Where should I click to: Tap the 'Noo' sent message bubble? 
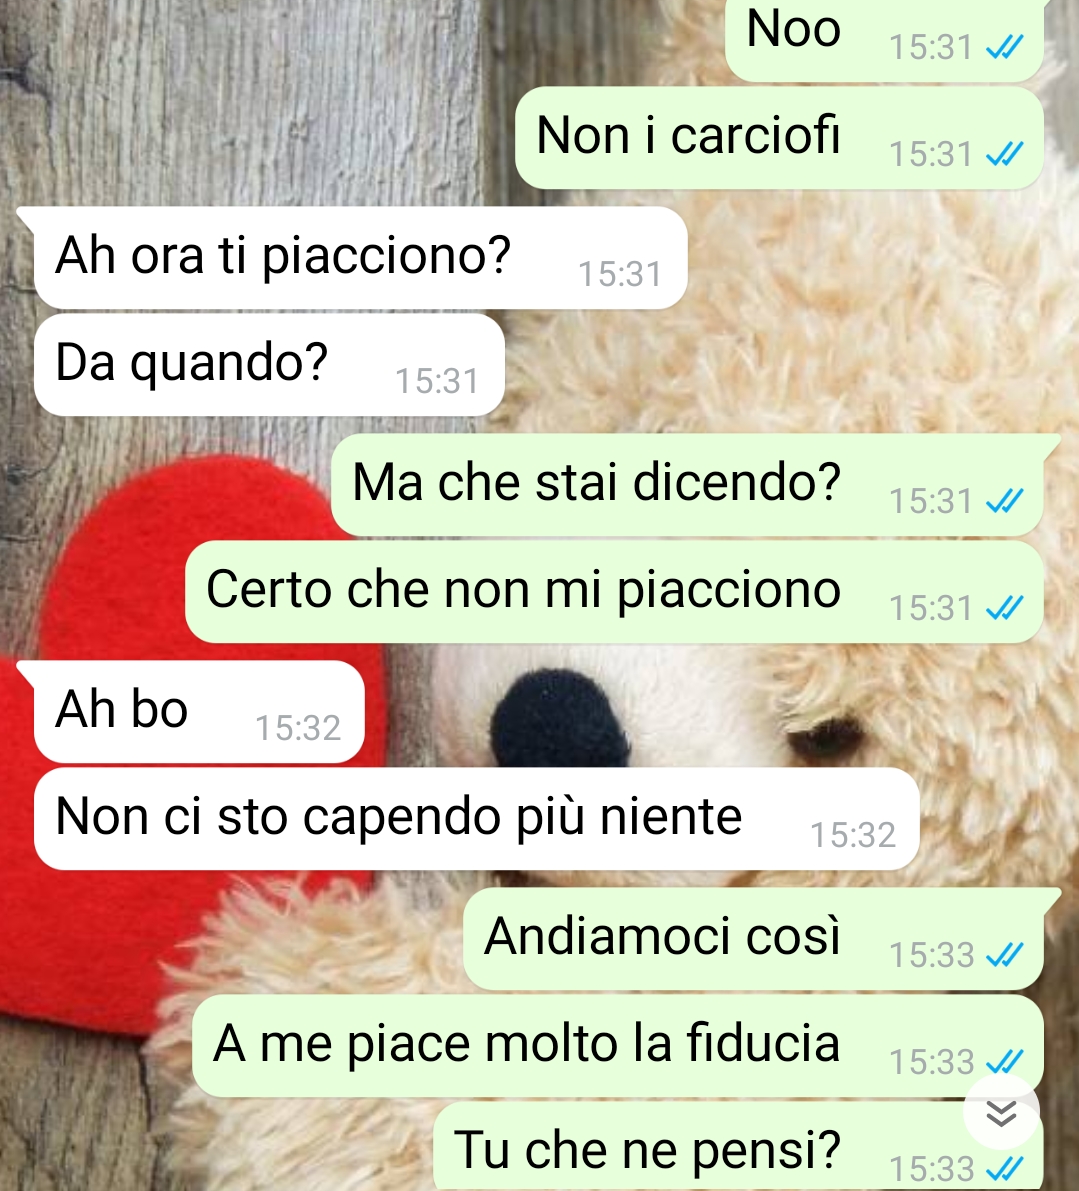pos(885,38)
